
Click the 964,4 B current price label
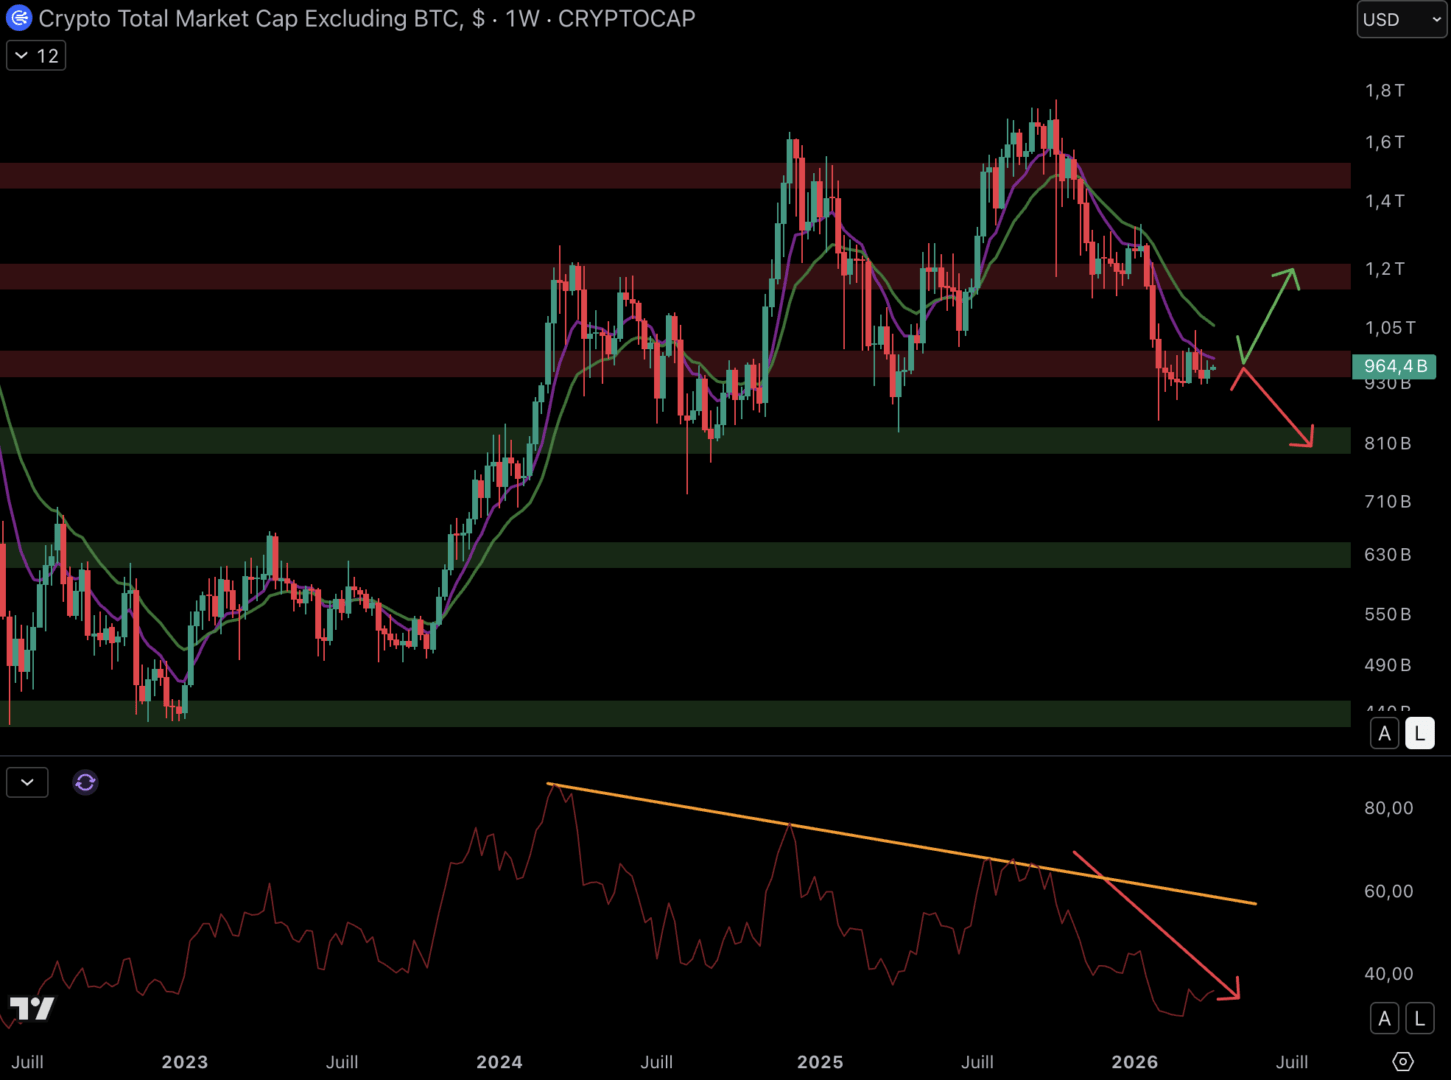pos(1394,366)
